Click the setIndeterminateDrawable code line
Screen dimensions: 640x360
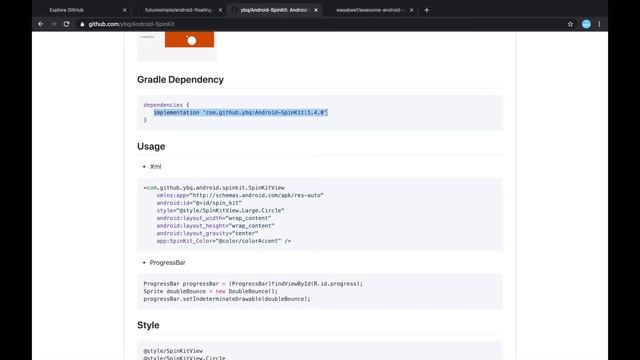coord(227,299)
